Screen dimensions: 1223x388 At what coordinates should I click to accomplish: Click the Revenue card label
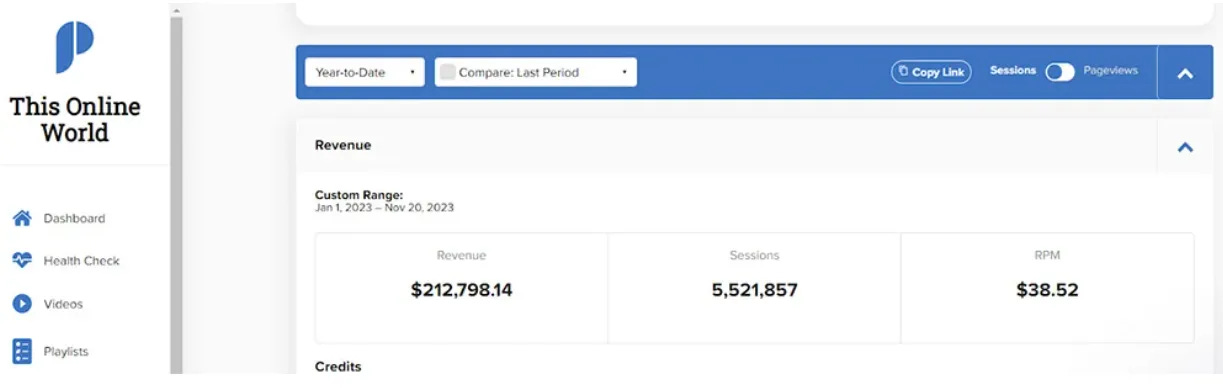[461, 256]
